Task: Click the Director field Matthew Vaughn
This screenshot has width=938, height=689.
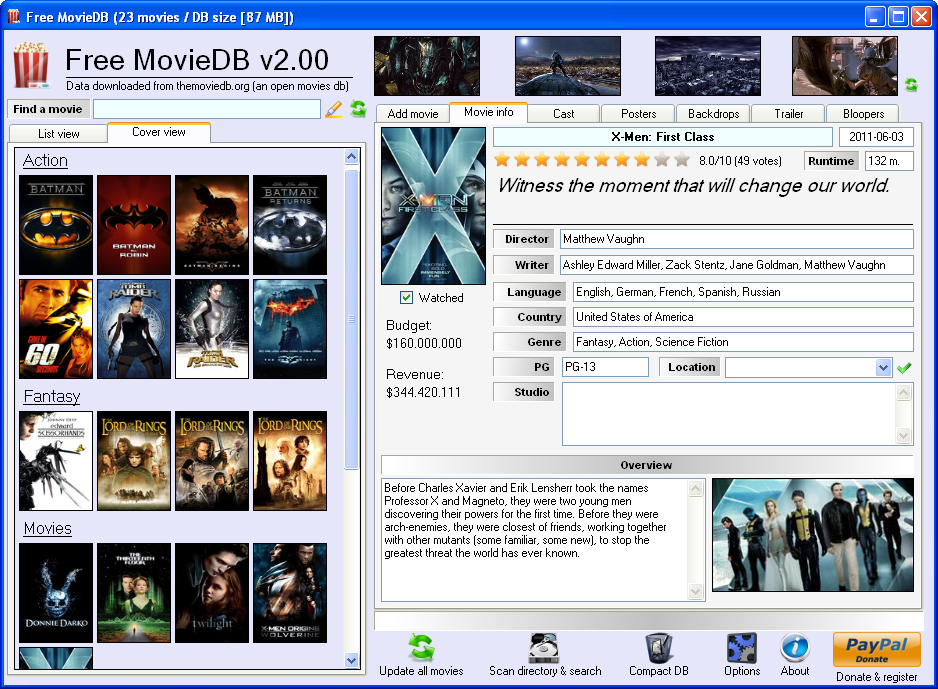Action: [x=736, y=239]
